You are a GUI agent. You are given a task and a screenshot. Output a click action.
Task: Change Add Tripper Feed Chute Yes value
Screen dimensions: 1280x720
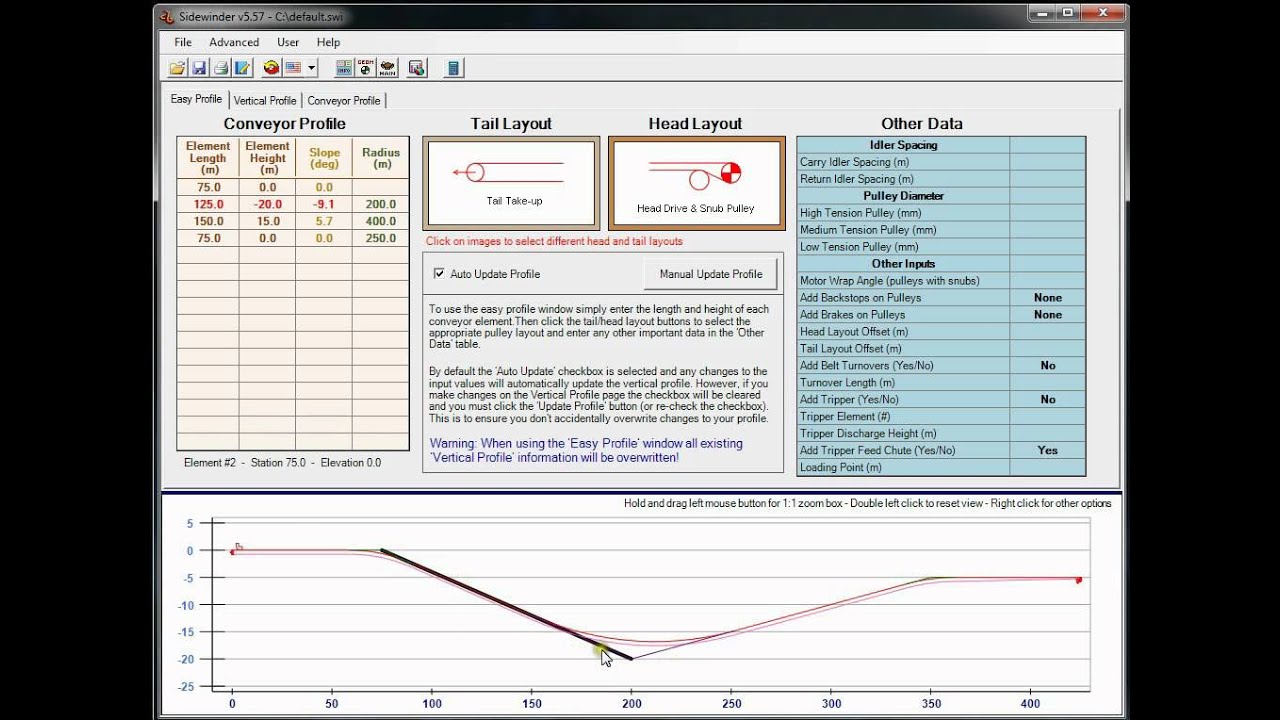click(1047, 451)
